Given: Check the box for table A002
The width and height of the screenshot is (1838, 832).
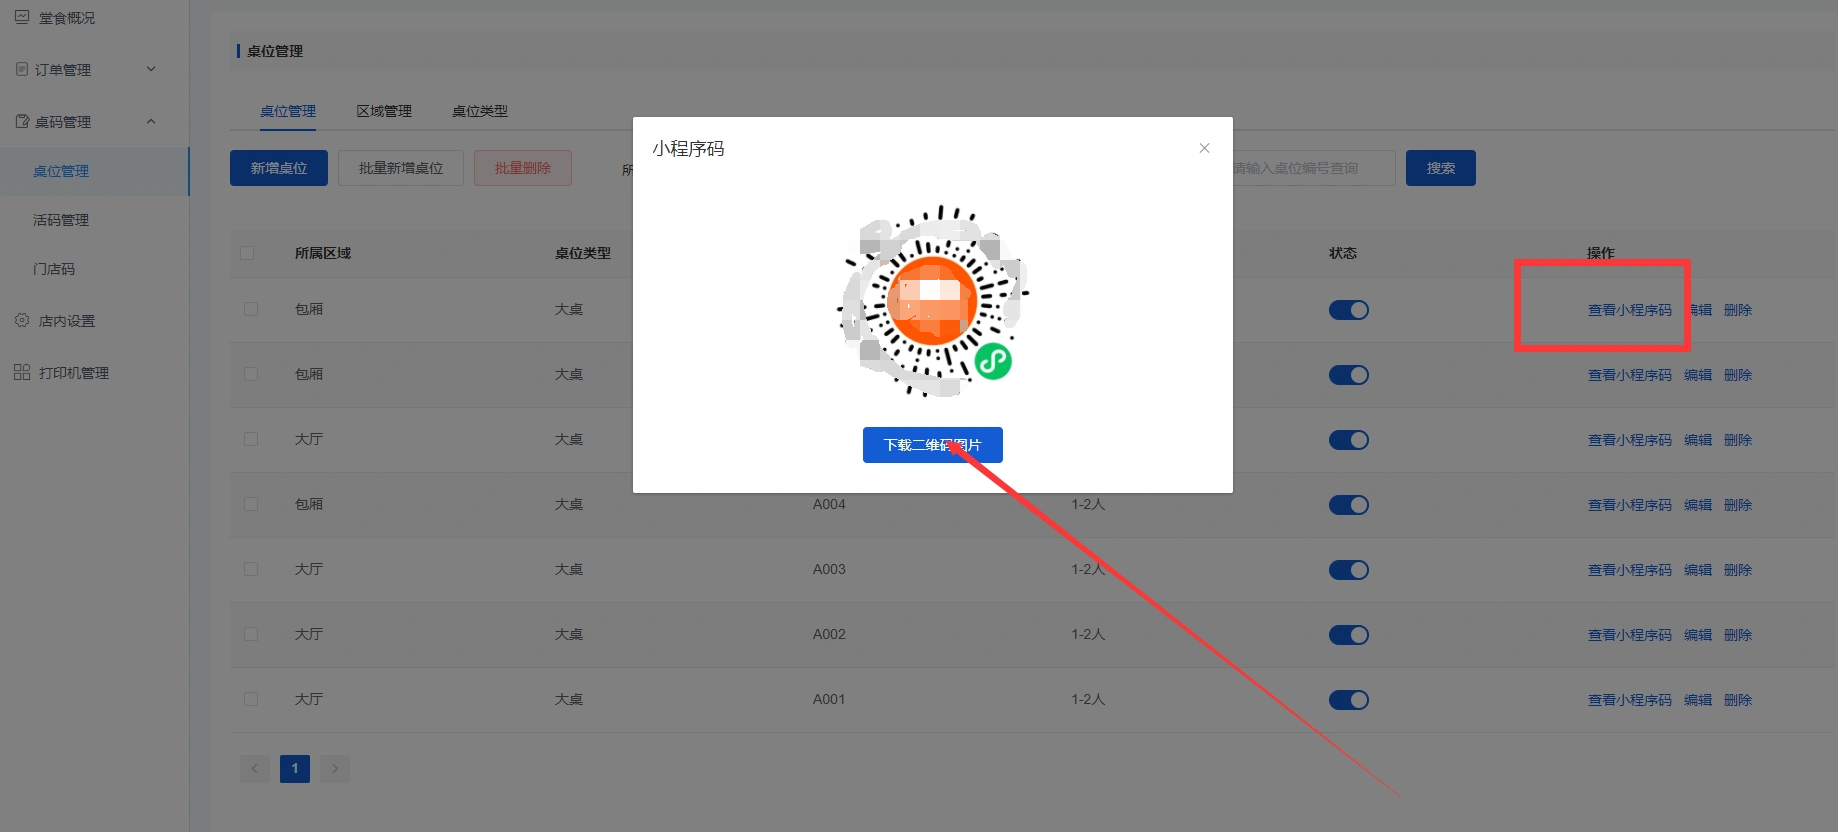Looking at the screenshot, I should click(x=251, y=634).
